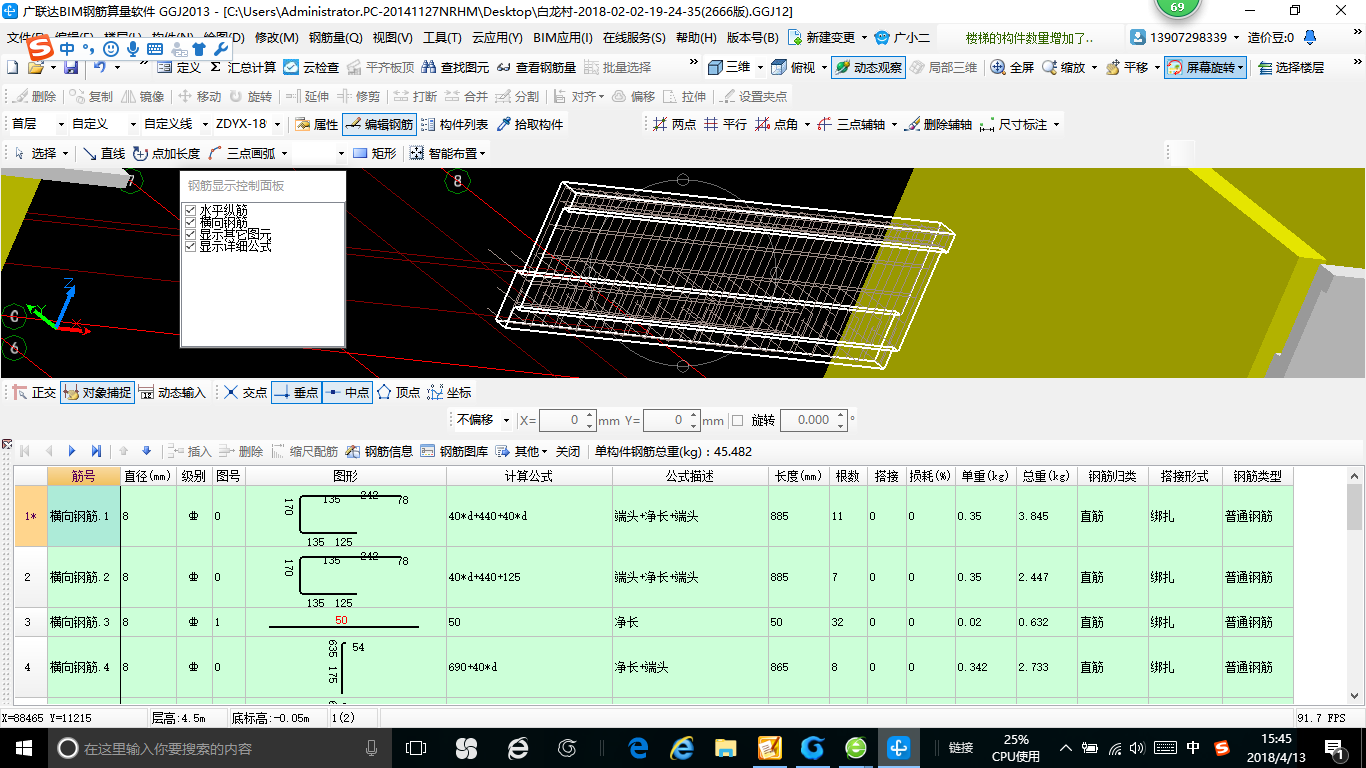
Task: Select the 直线 line drawing tool
Action: tap(103, 154)
